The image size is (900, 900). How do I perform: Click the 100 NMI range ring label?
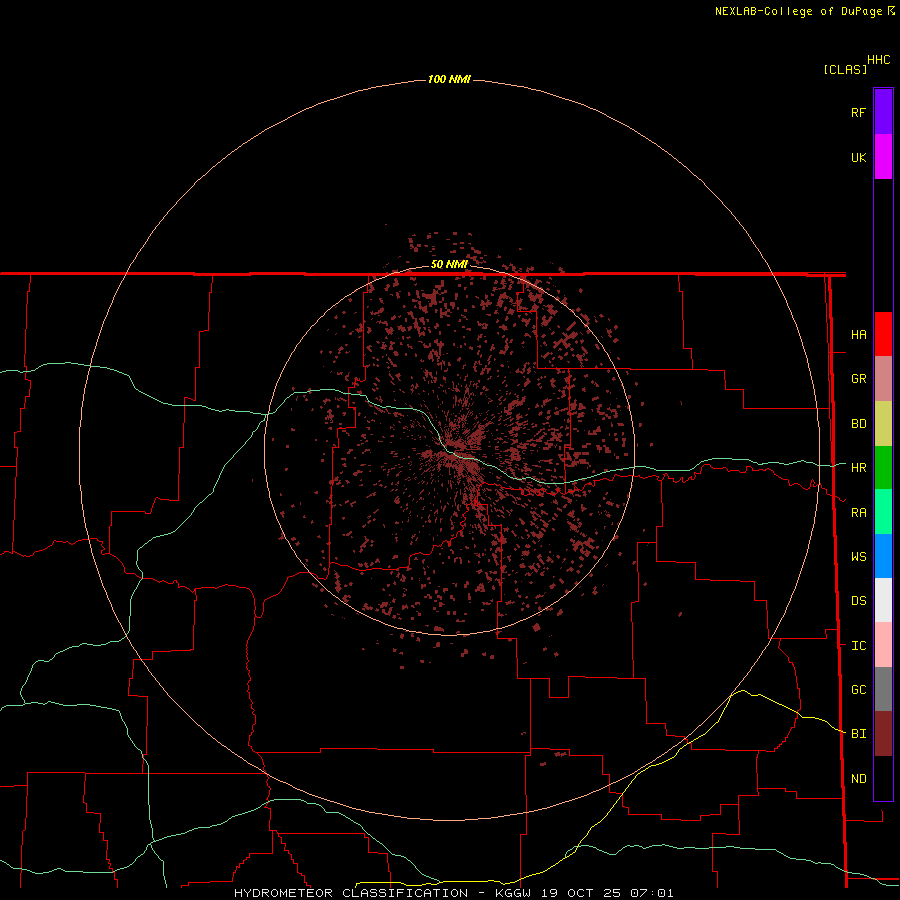click(x=449, y=79)
